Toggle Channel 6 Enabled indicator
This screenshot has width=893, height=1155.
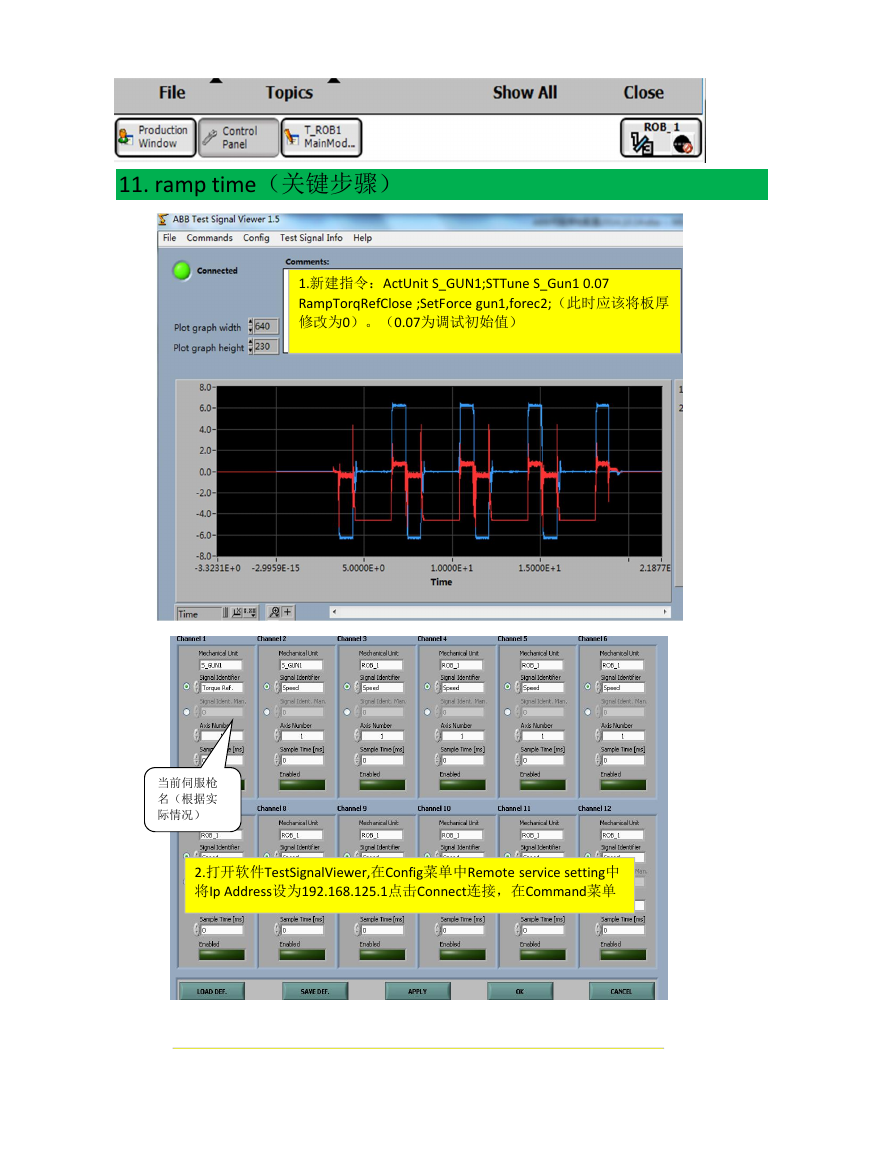[623, 784]
